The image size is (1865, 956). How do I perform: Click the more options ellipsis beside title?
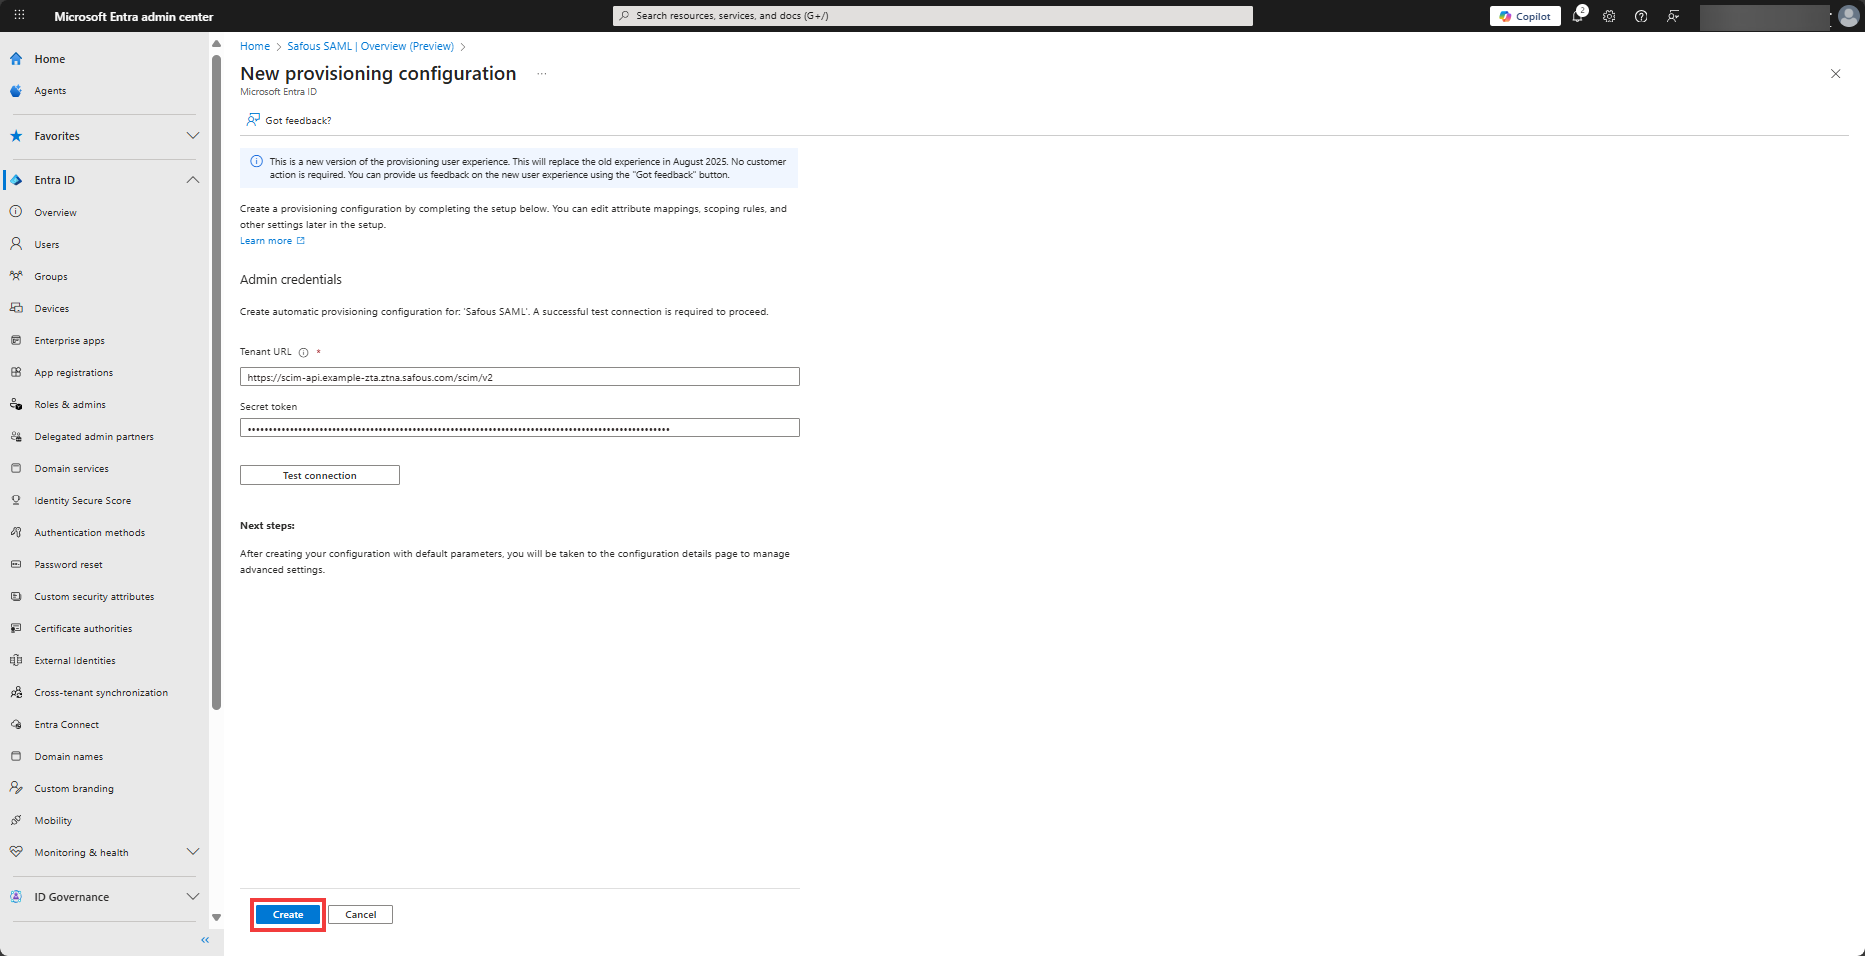coord(542,74)
